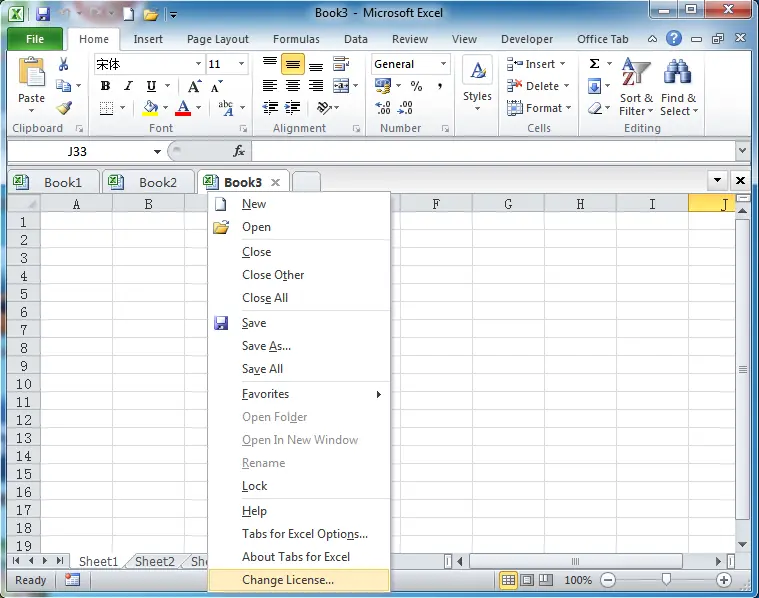Viewport: 759px width, 598px height.
Task: Toggle Wrap Text
Action: pos(341,64)
